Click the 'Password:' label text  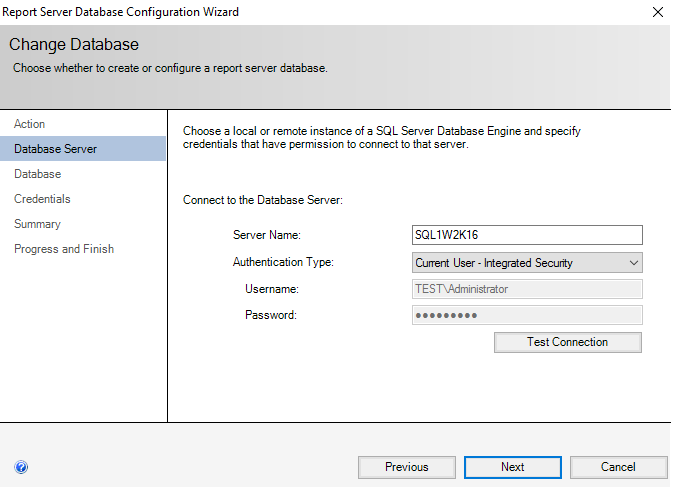(x=271, y=315)
